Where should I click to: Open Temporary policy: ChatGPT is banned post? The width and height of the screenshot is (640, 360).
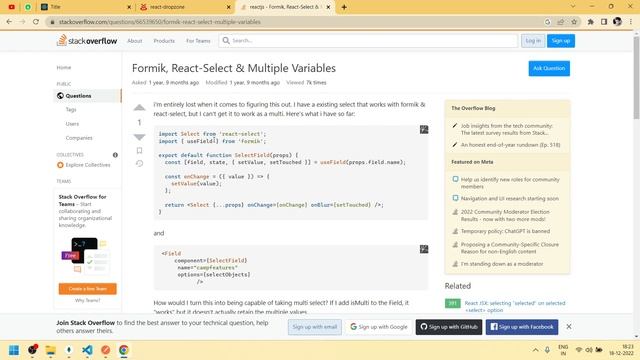[x=505, y=231]
